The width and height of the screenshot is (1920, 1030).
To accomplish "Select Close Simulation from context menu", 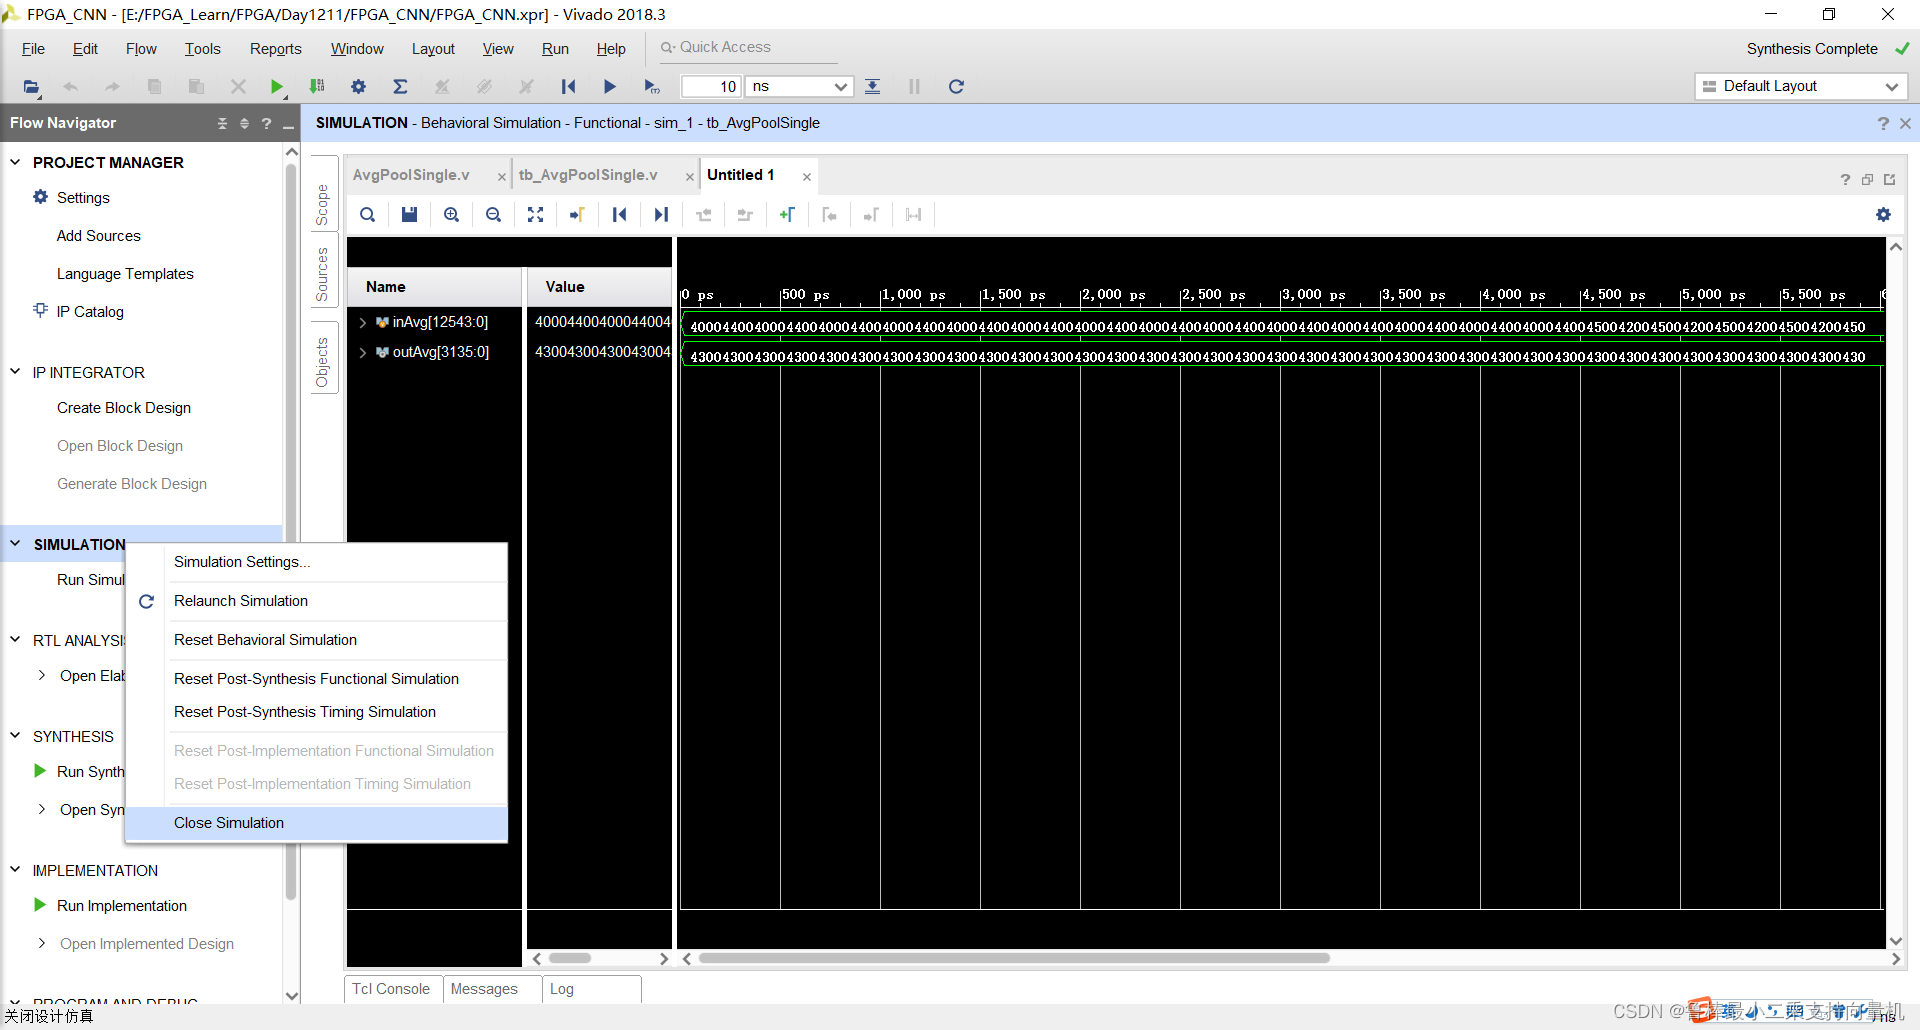I will pos(317,823).
